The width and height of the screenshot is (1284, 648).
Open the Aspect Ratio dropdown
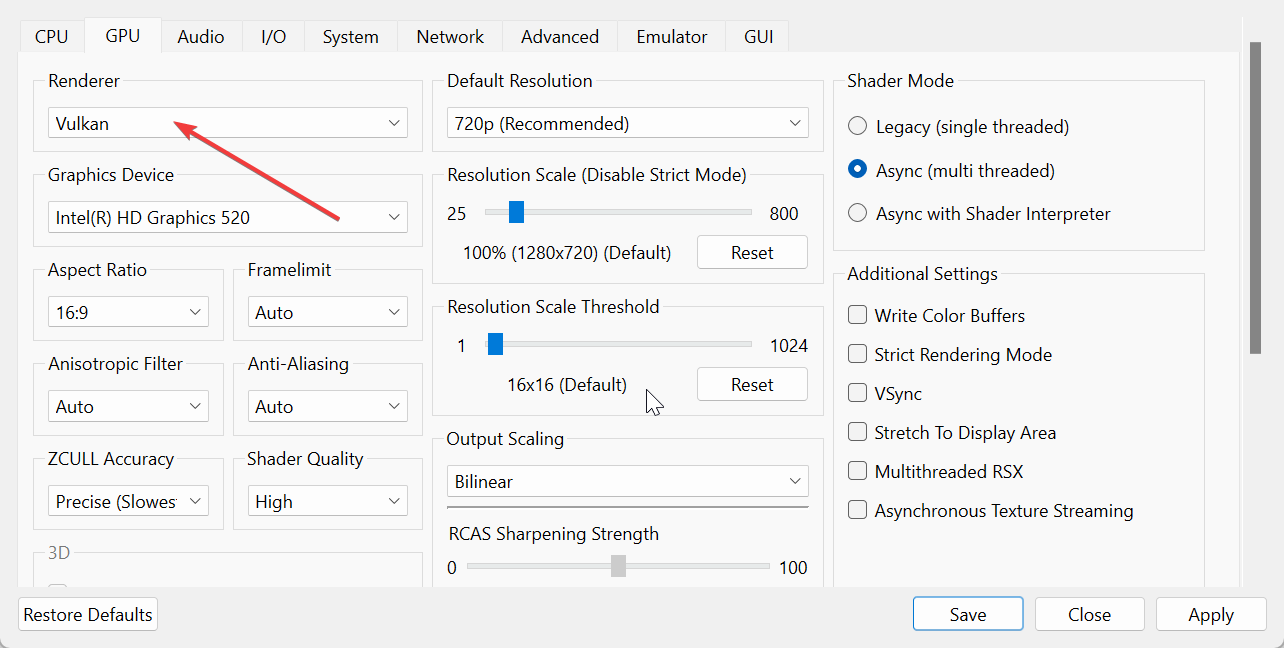(128, 312)
